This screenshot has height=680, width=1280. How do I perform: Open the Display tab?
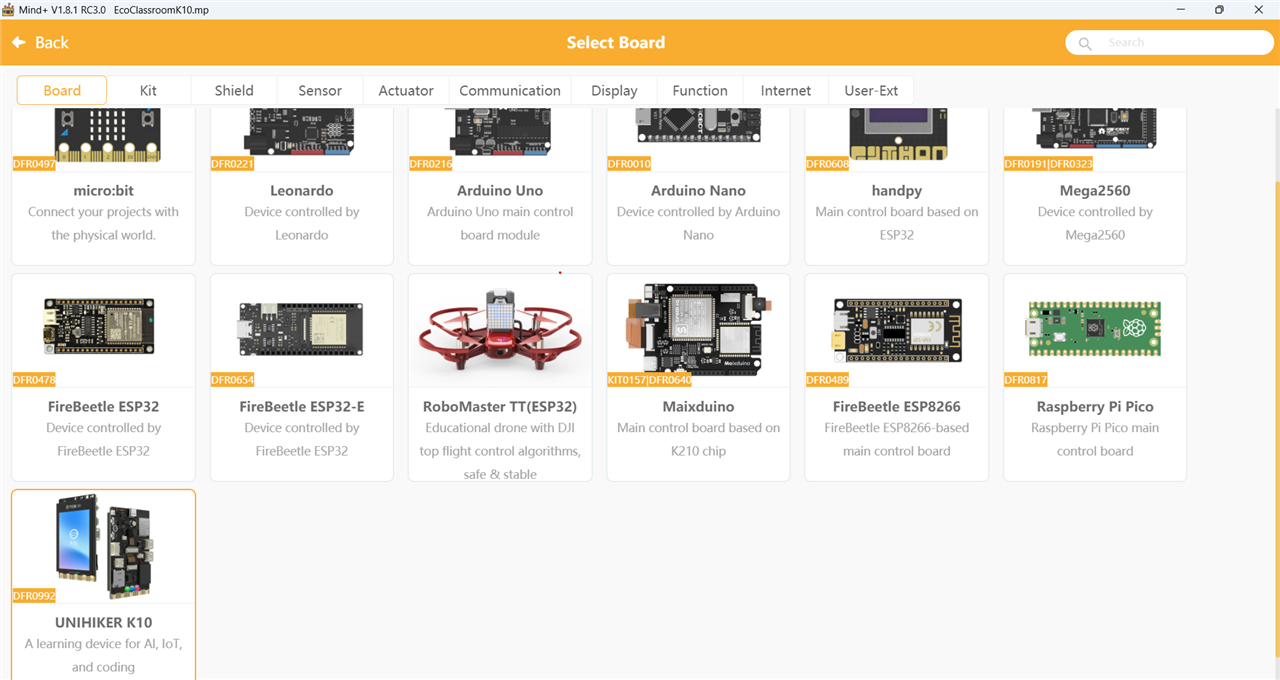[614, 90]
